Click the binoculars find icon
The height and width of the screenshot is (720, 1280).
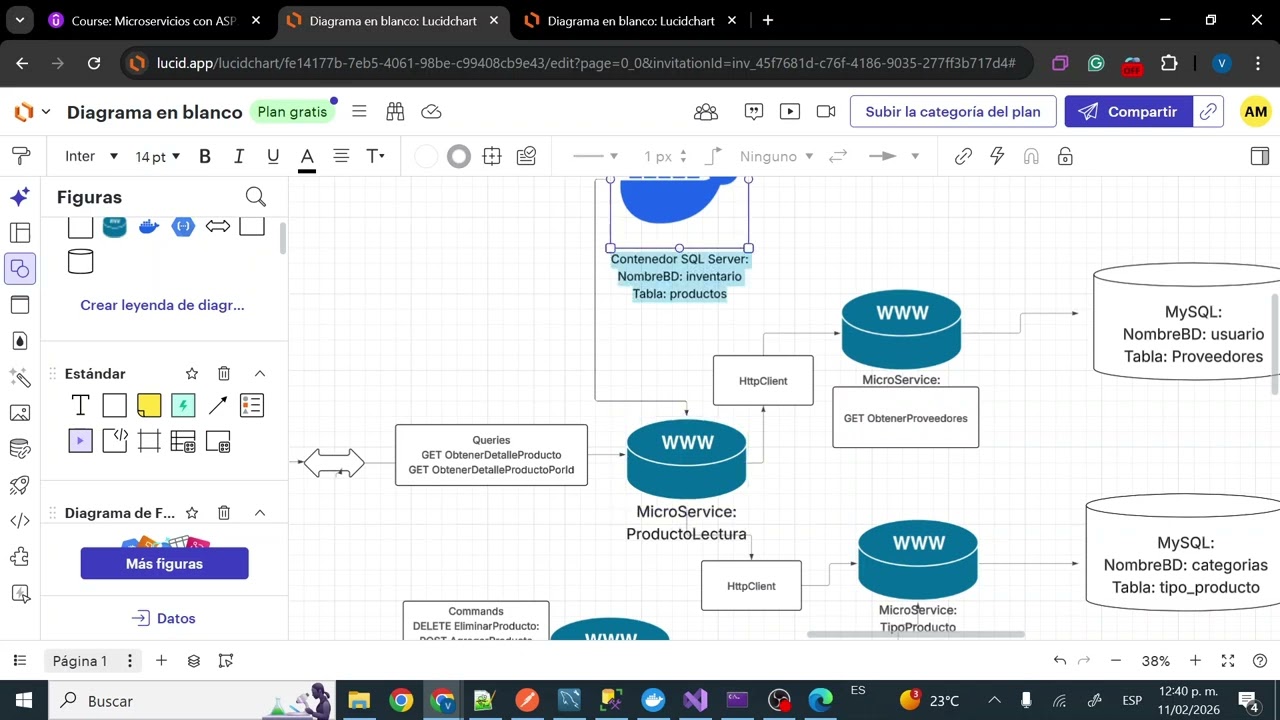coord(395,112)
